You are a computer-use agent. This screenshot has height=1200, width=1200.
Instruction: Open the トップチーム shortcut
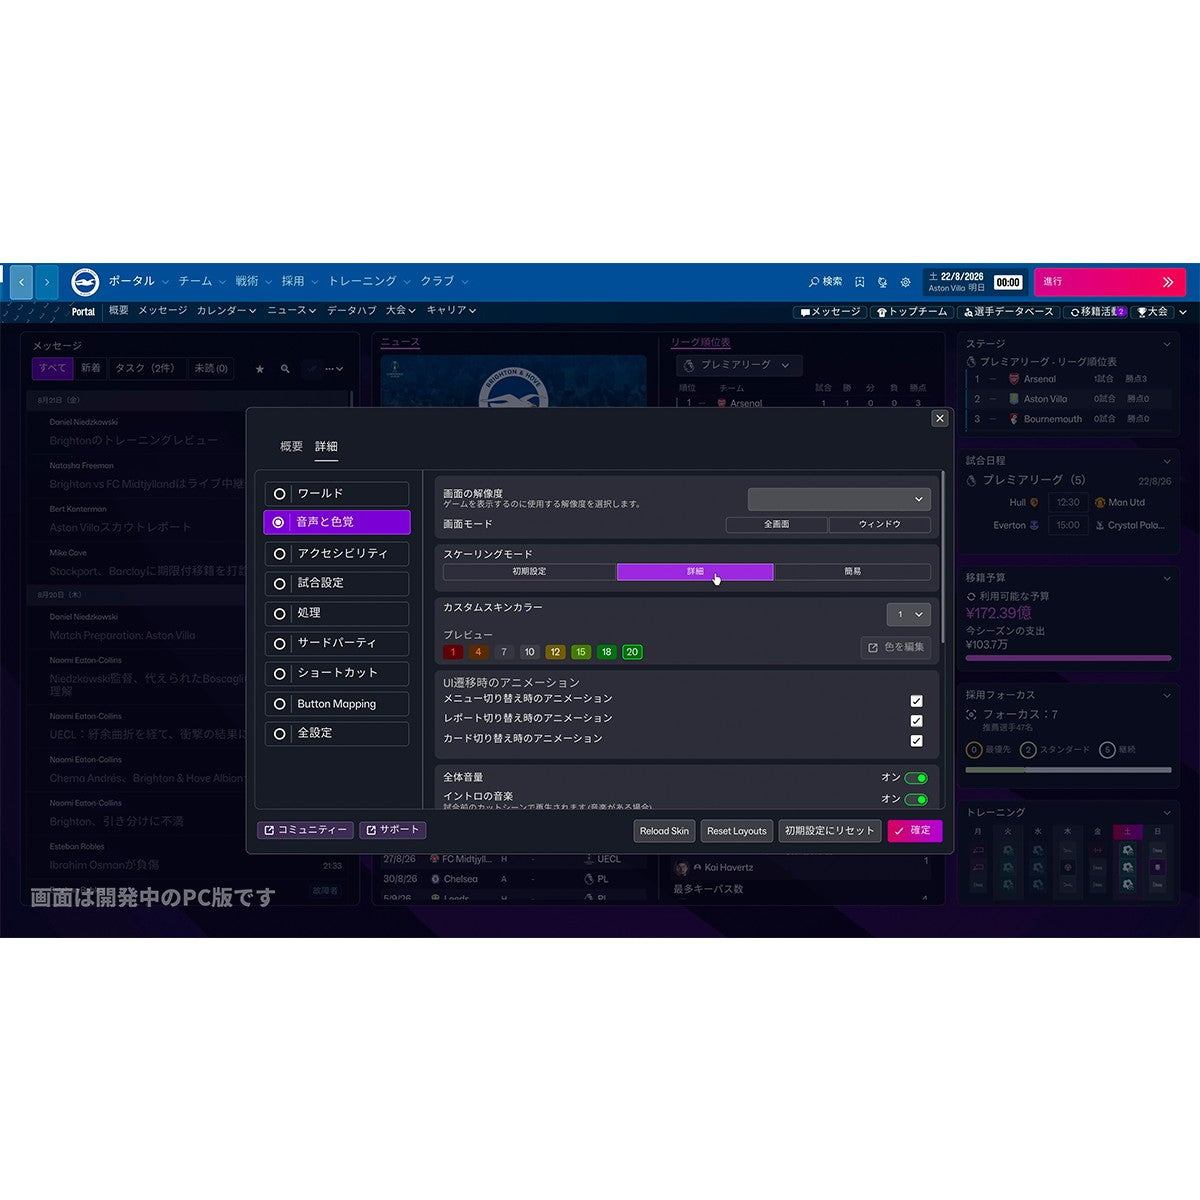(911, 312)
